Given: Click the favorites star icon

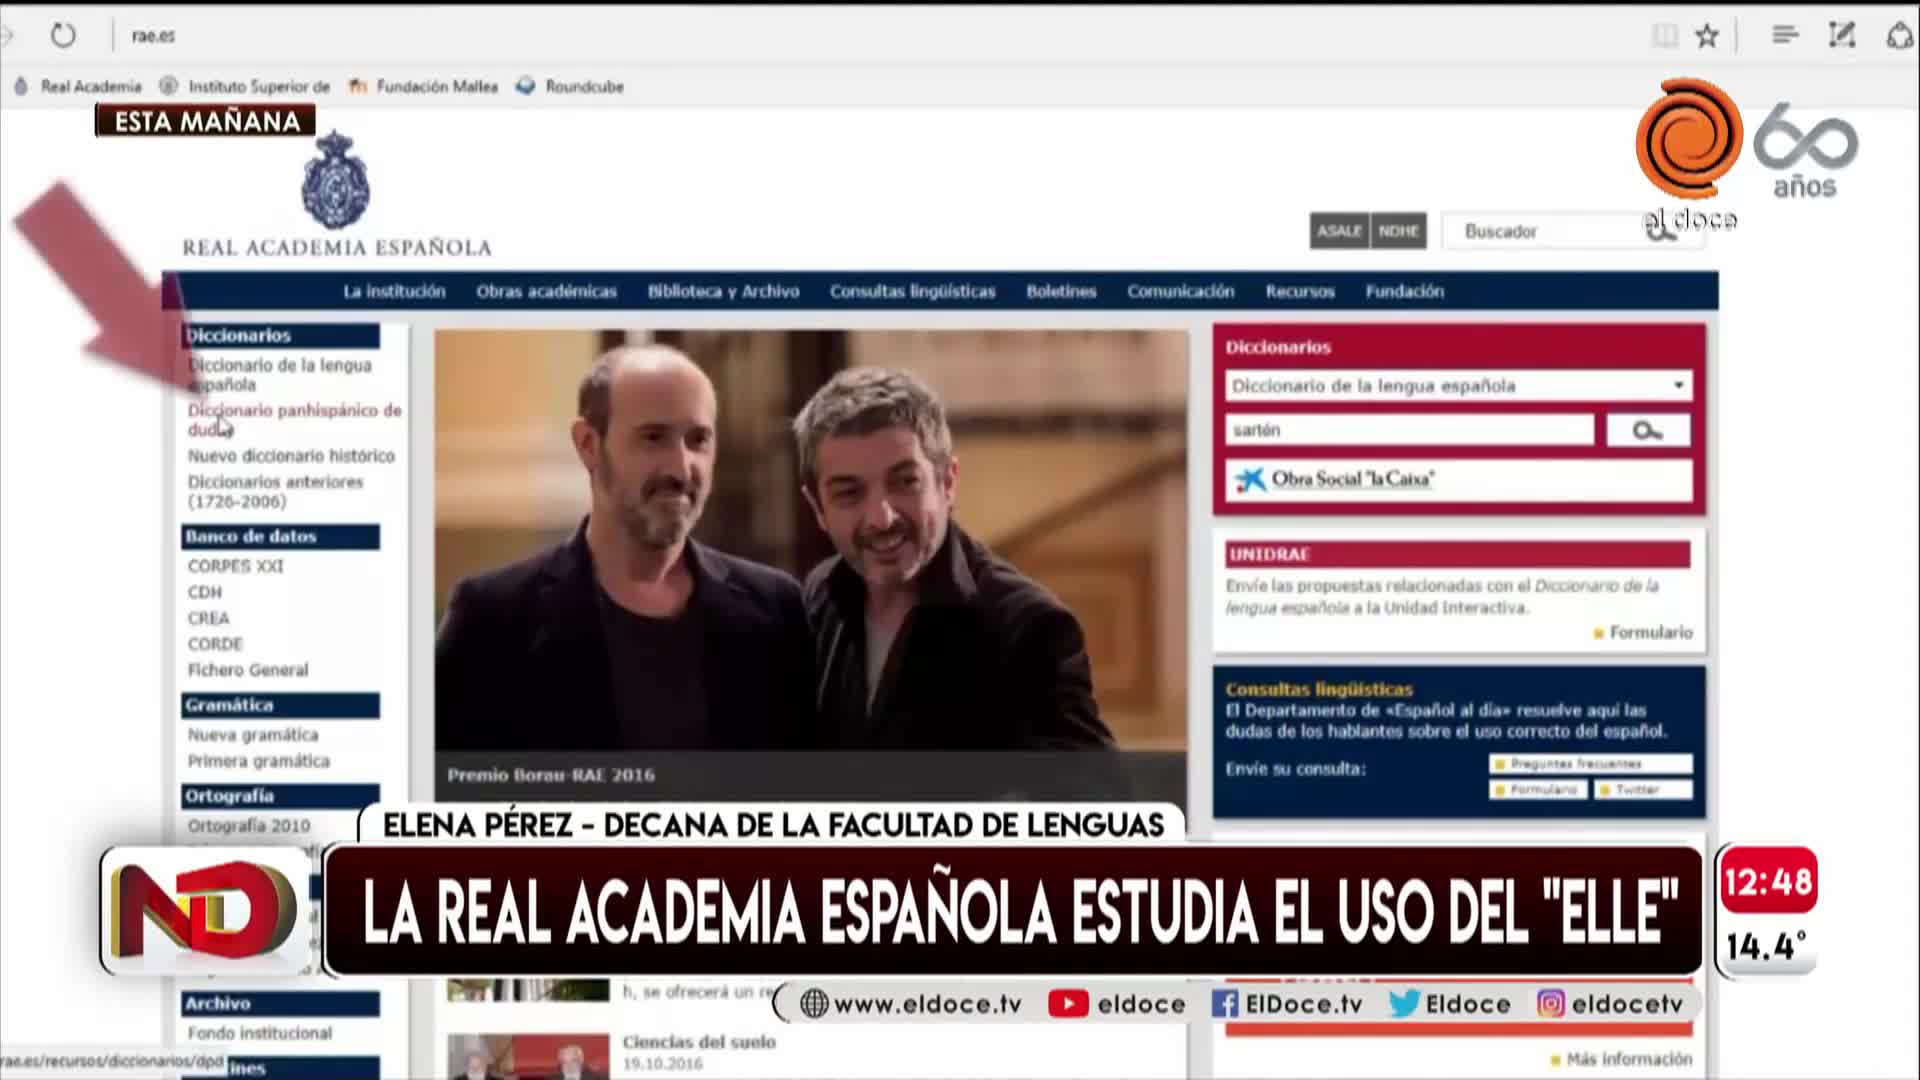Looking at the screenshot, I should (x=1707, y=36).
